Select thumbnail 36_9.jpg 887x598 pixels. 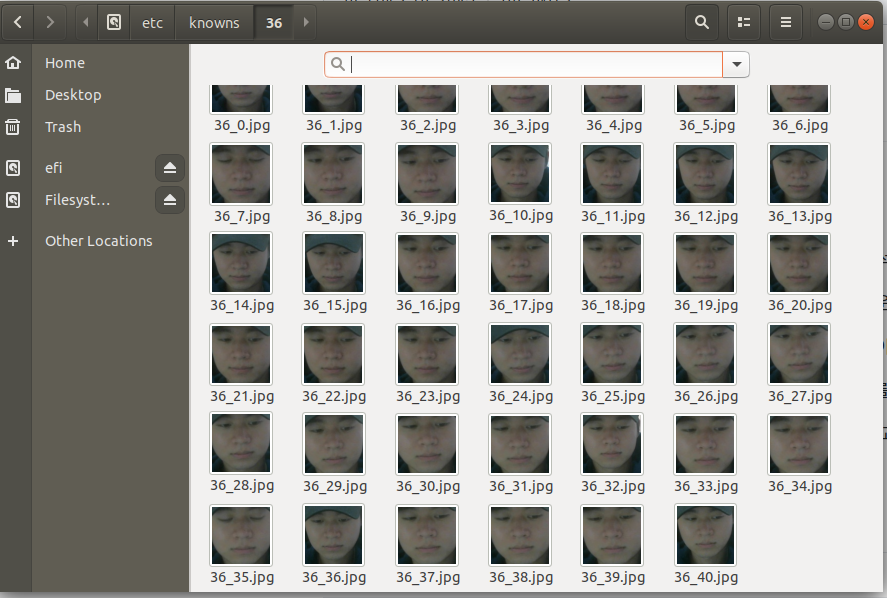(x=427, y=174)
